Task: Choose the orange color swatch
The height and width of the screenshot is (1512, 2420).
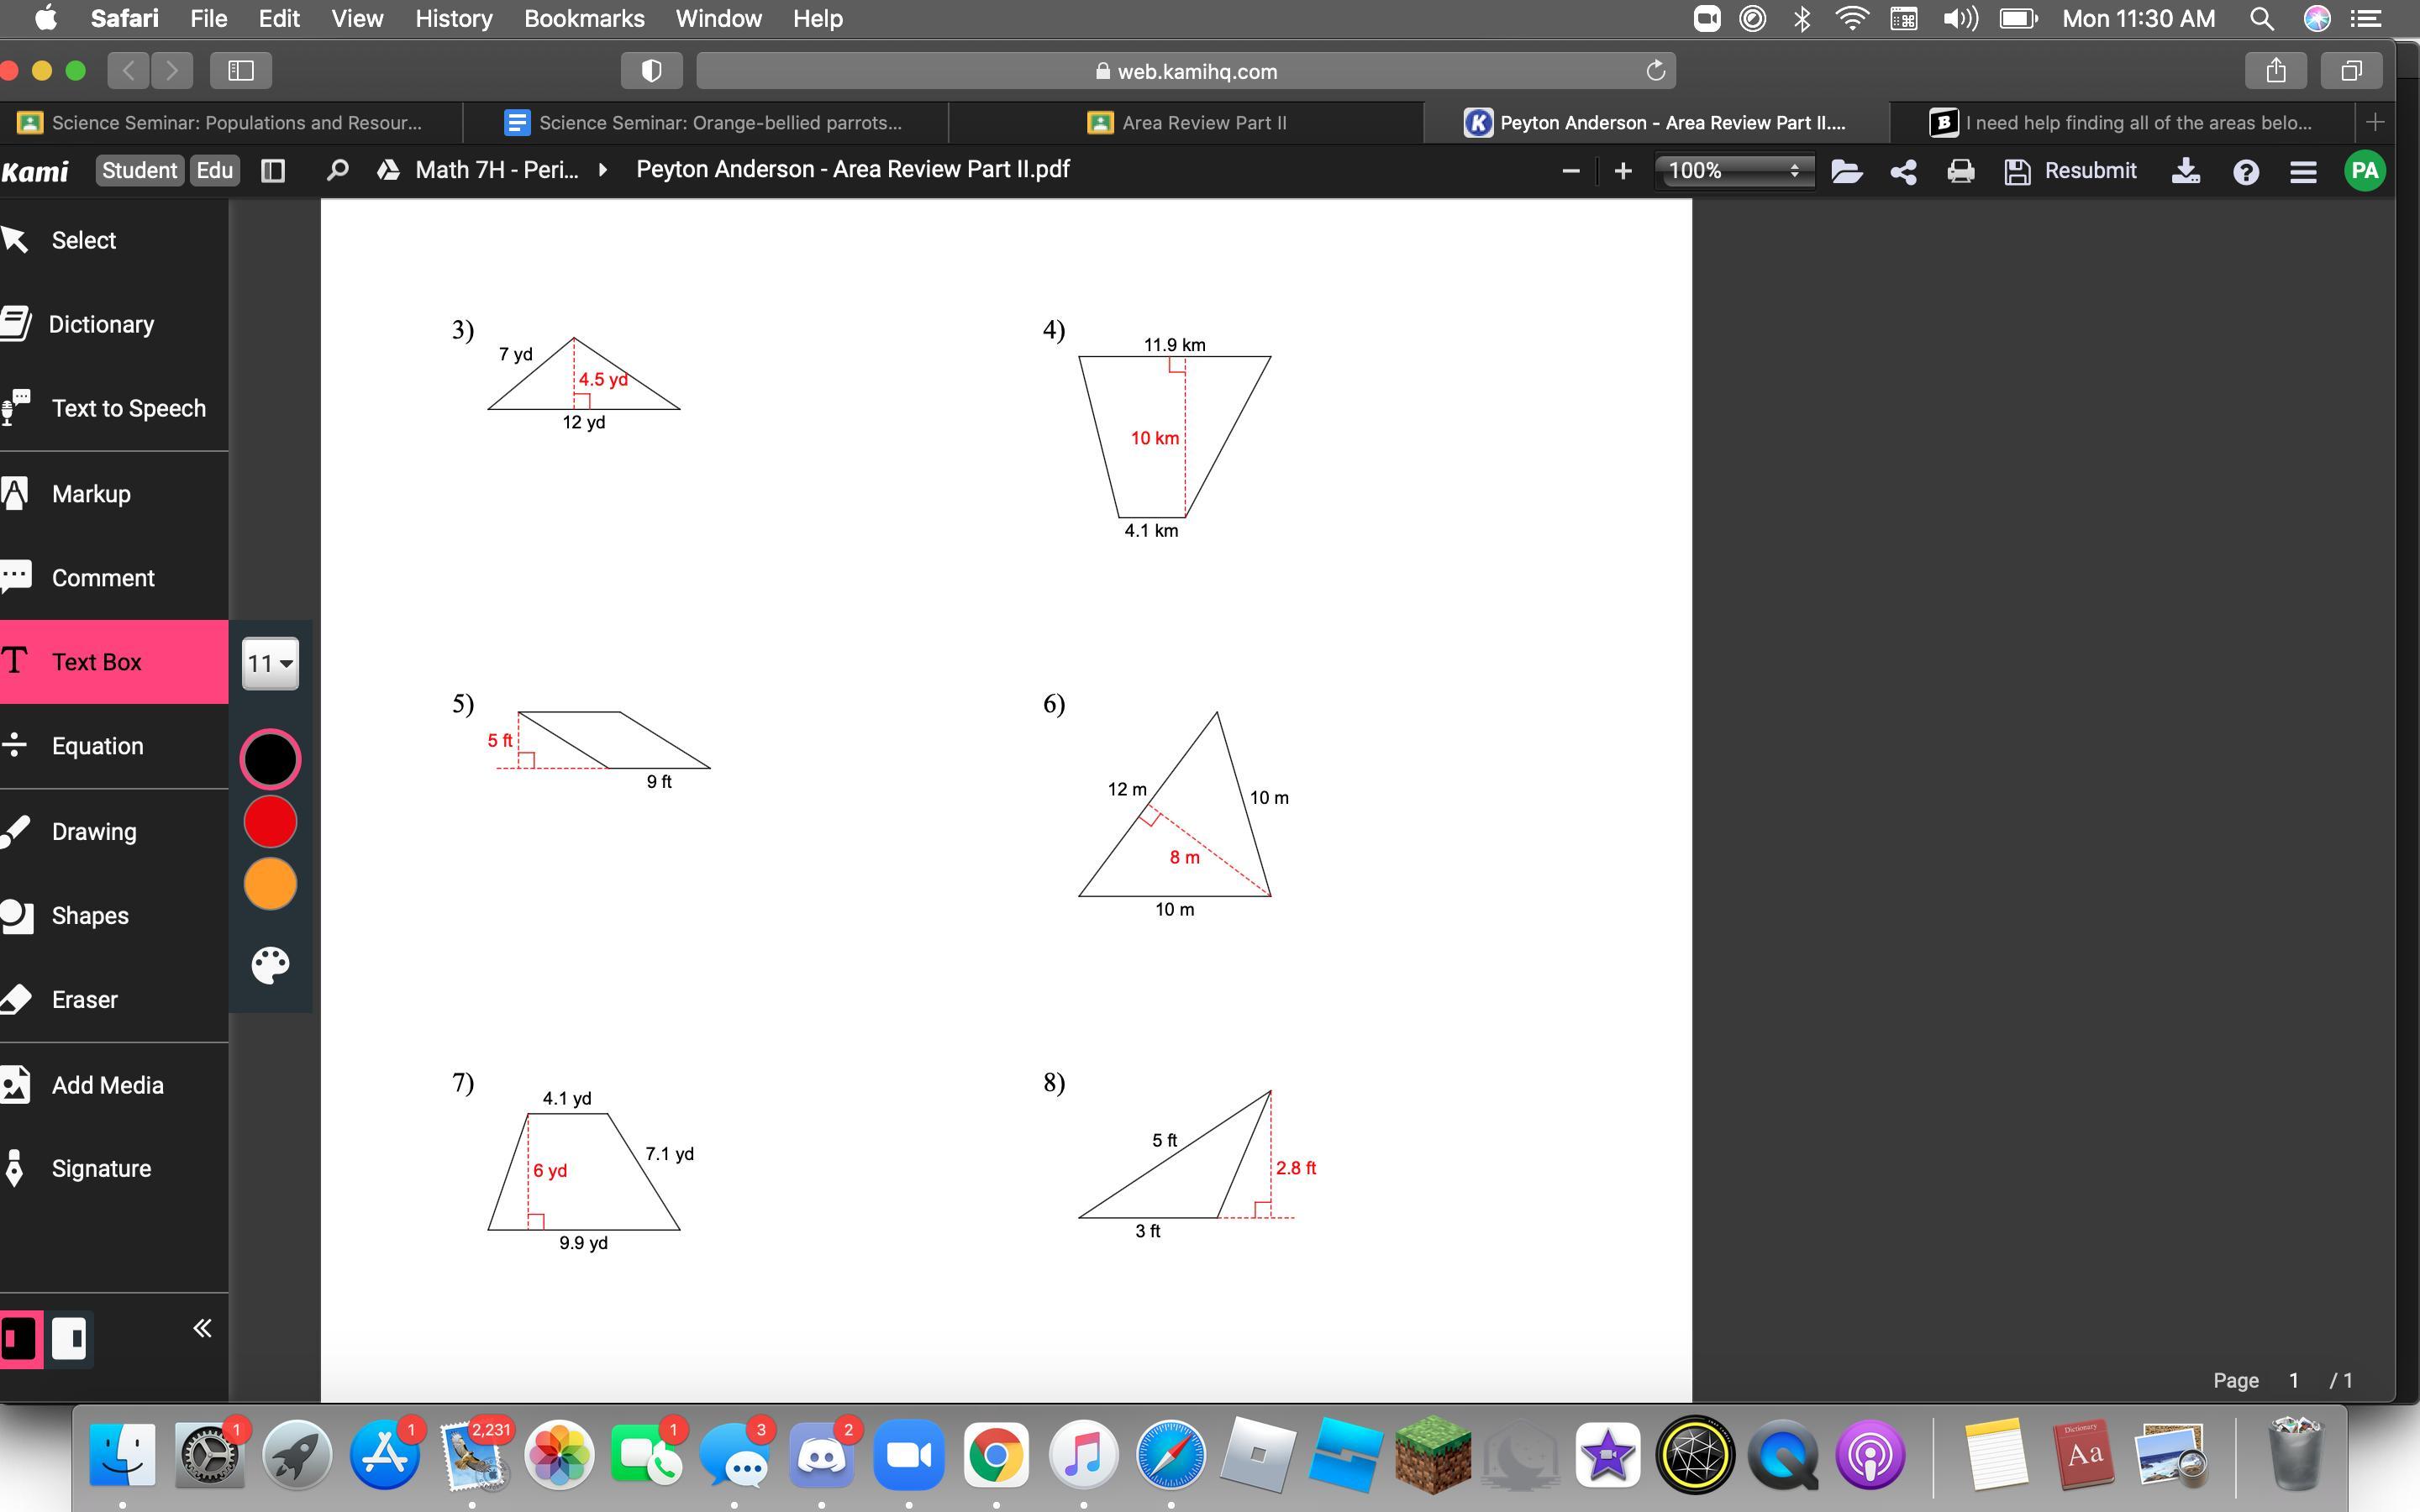Action: (270, 884)
